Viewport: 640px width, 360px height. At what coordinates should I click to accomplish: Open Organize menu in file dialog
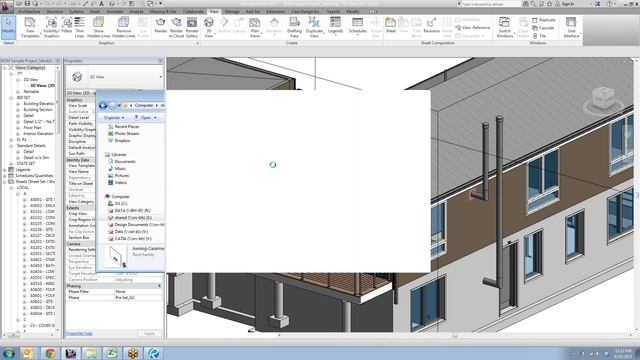point(113,118)
